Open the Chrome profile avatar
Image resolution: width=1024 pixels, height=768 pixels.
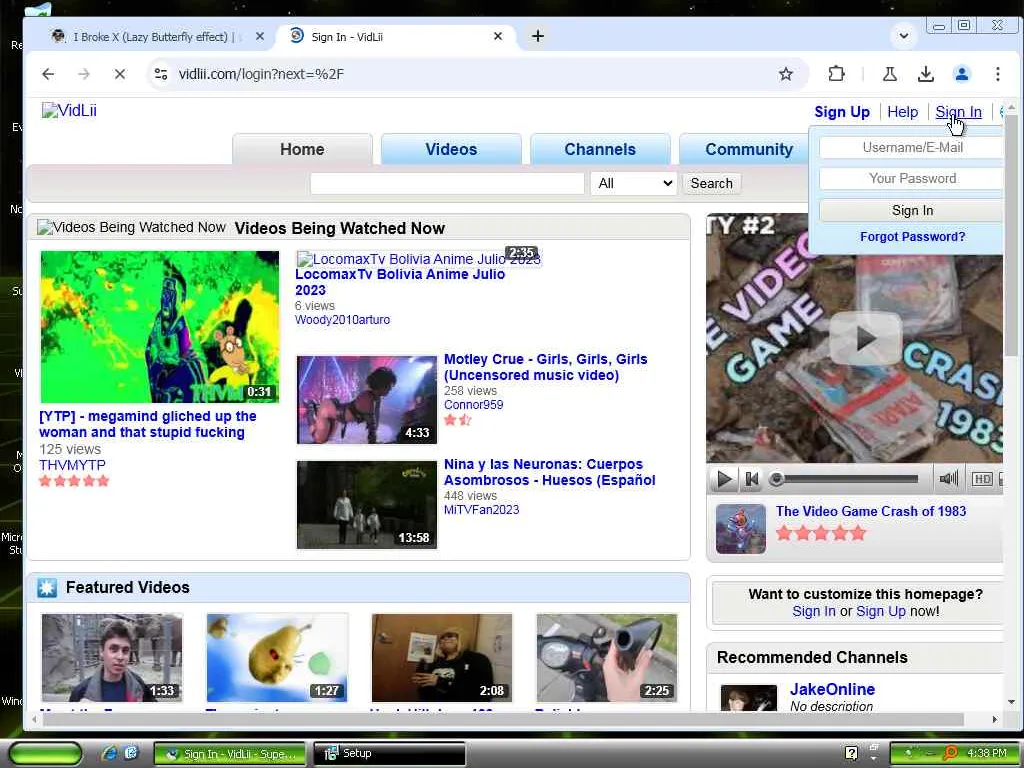click(962, 74)
